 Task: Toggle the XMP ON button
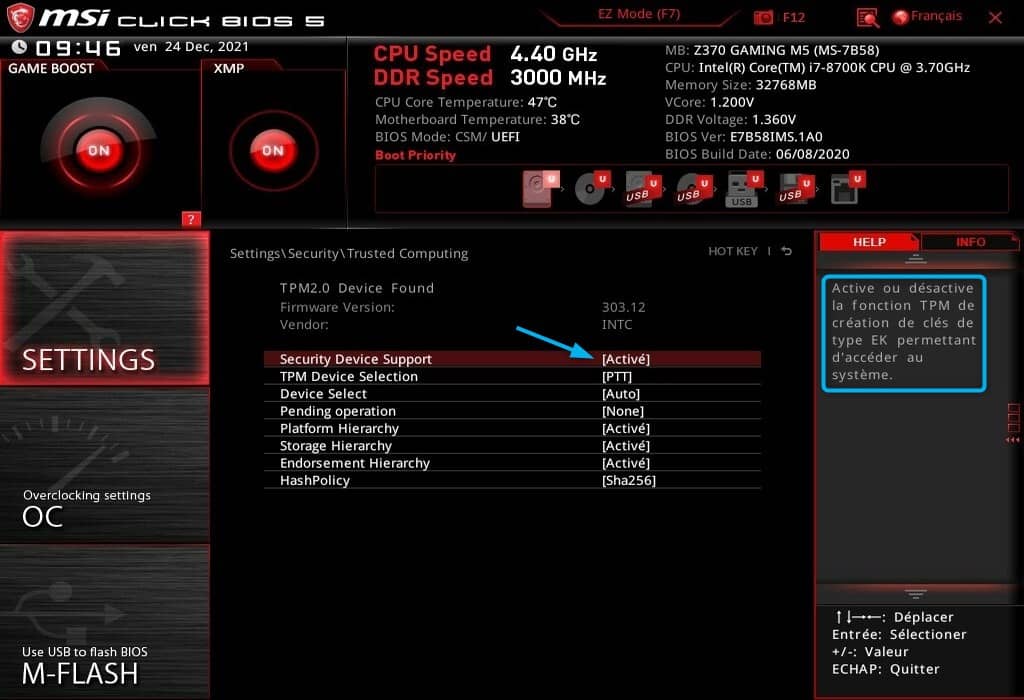click(273, 150)
